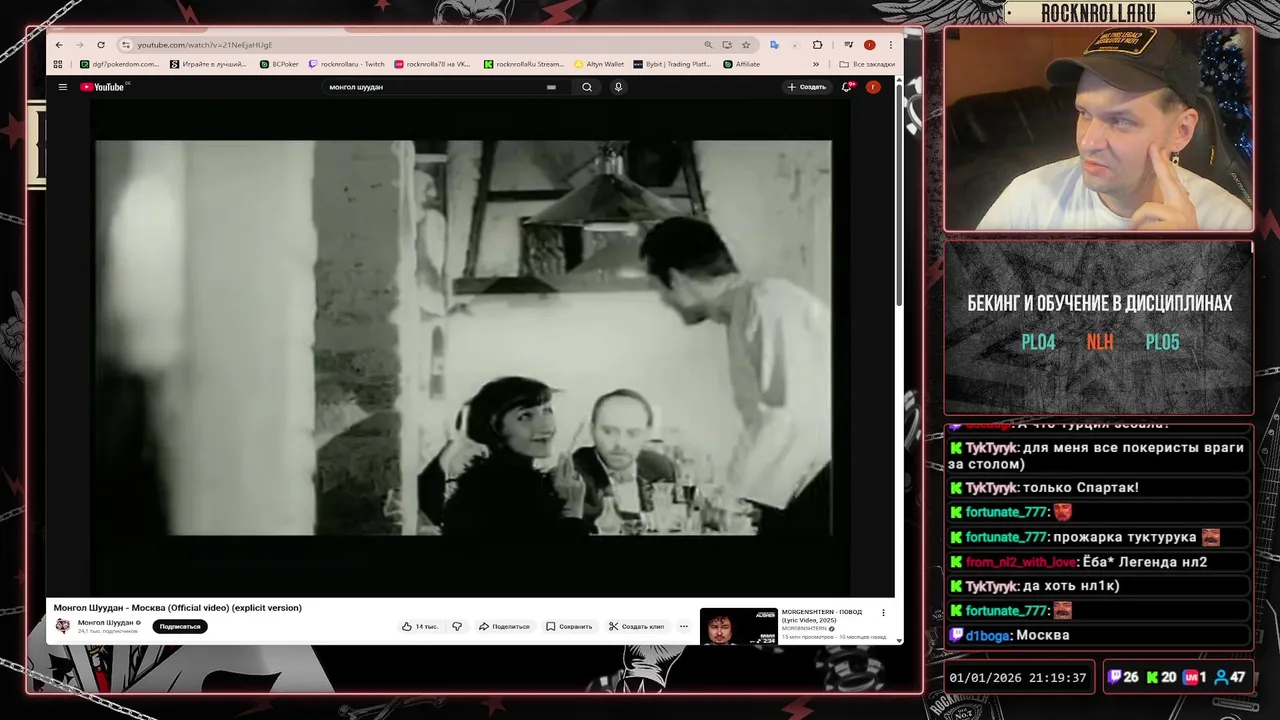Open the apps grid in bookmarks bar

pos(59,64)
